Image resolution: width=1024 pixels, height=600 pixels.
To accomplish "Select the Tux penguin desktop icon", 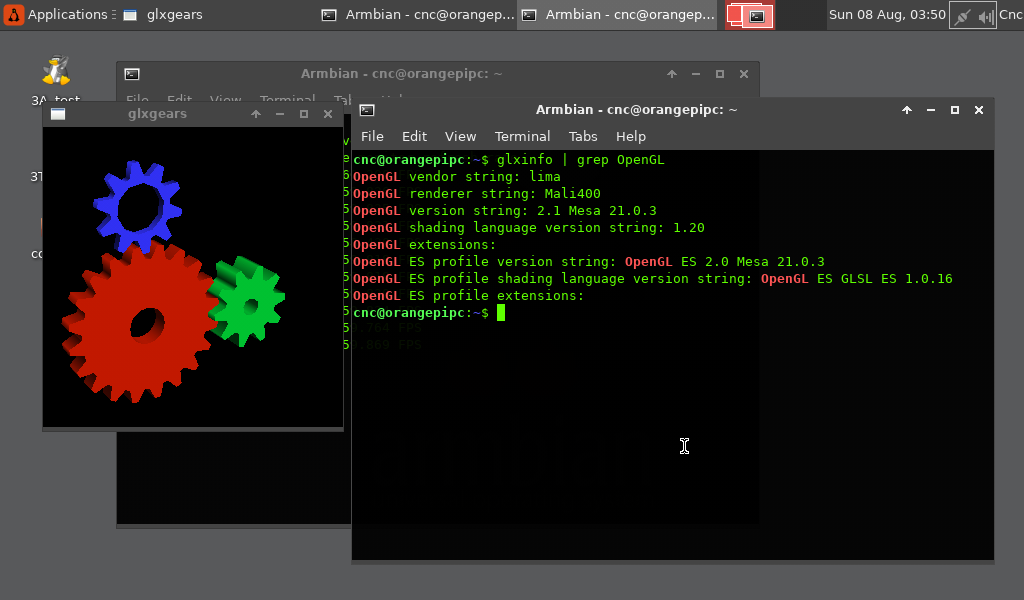I will pyautogui.click(x=56, y=71).
